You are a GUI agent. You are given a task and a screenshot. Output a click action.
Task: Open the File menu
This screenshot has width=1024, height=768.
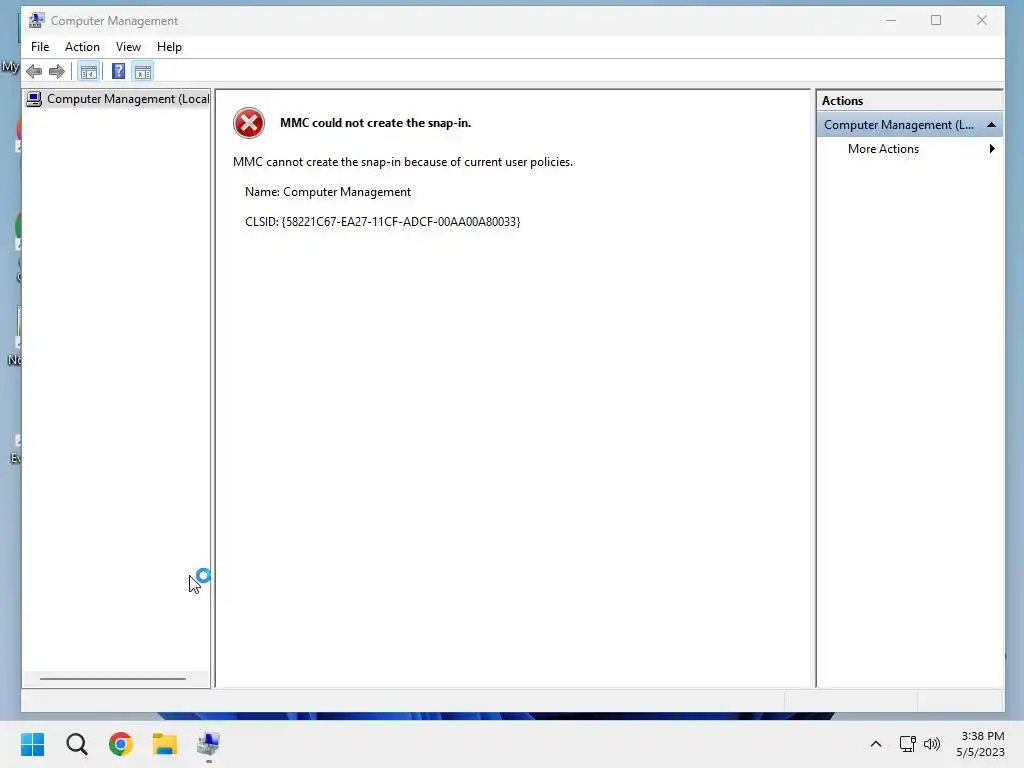point(40,47)
